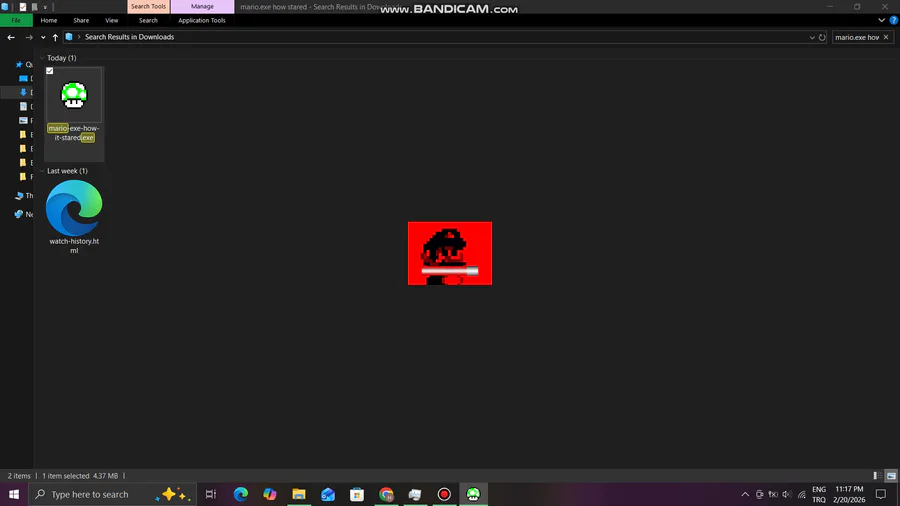The width and height of the screenshot is (900, 506).
Task: Clear the search box with X
Action: pyautogui.click(x=886, y=37)
